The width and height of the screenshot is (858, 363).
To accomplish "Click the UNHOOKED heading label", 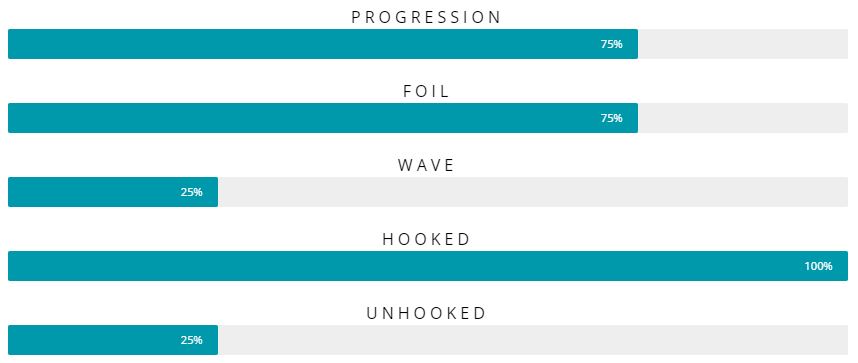I will pos(426,313).
